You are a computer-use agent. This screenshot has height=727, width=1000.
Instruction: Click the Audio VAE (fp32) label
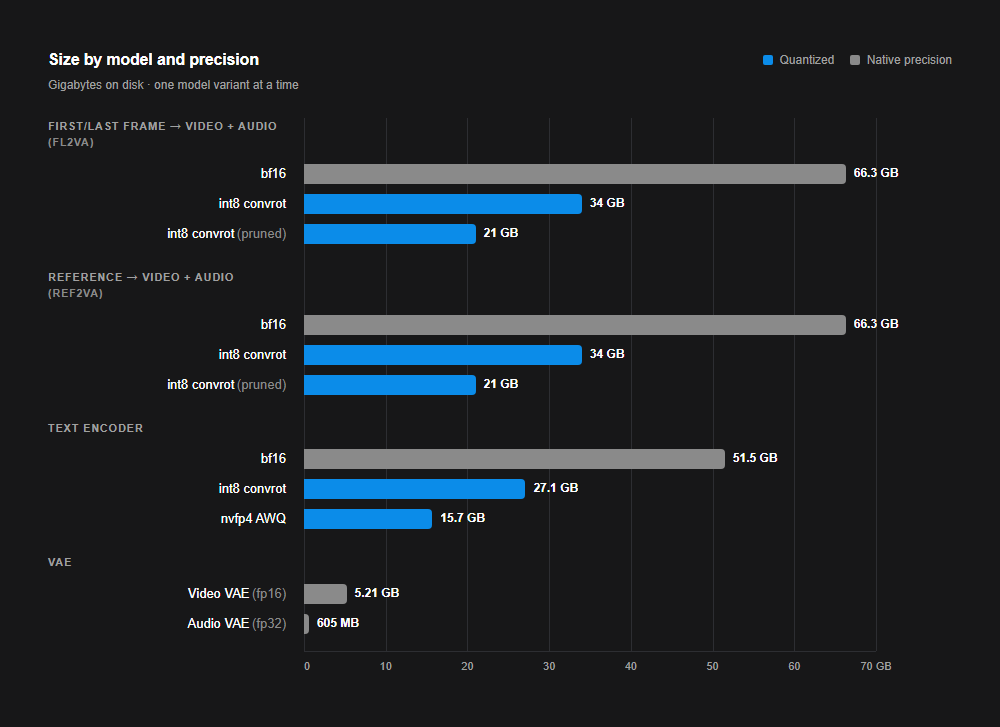coord(237,624)
